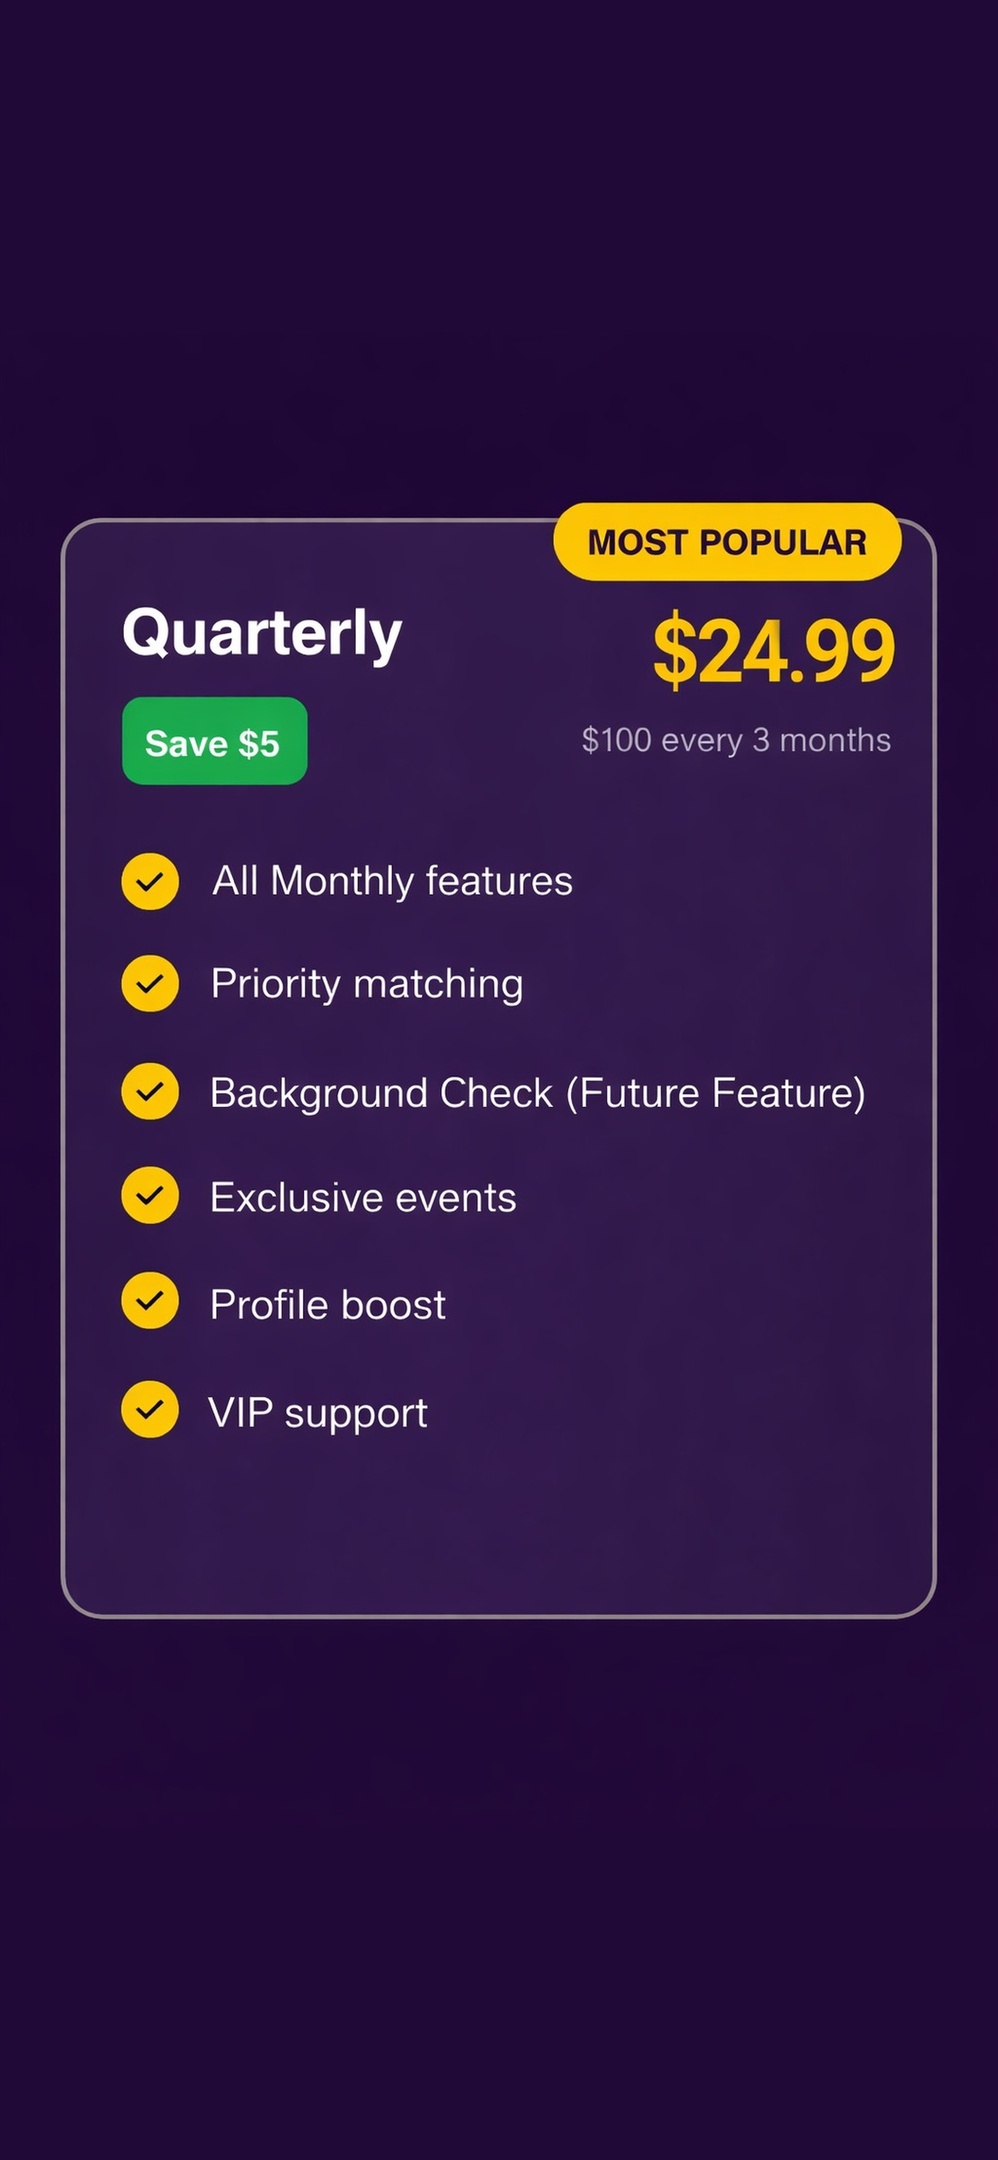Tap the VIP support label
Screen dimensions: 998x2160
coord(318,1413)
